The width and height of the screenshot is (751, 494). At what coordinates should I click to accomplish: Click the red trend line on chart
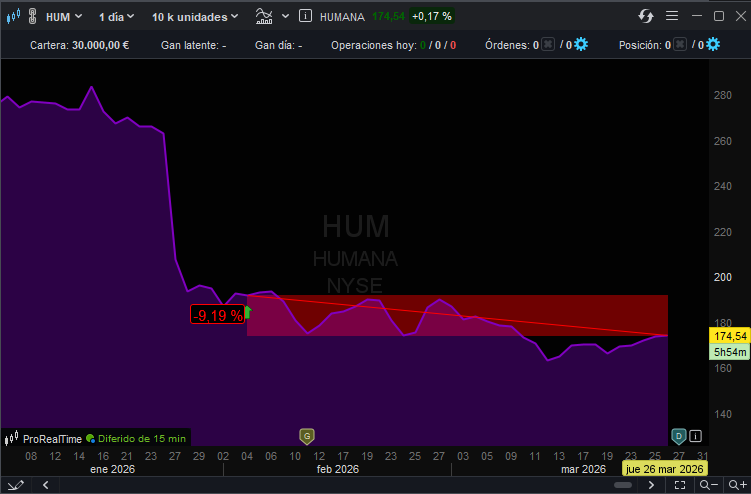[x=457, y=315]
